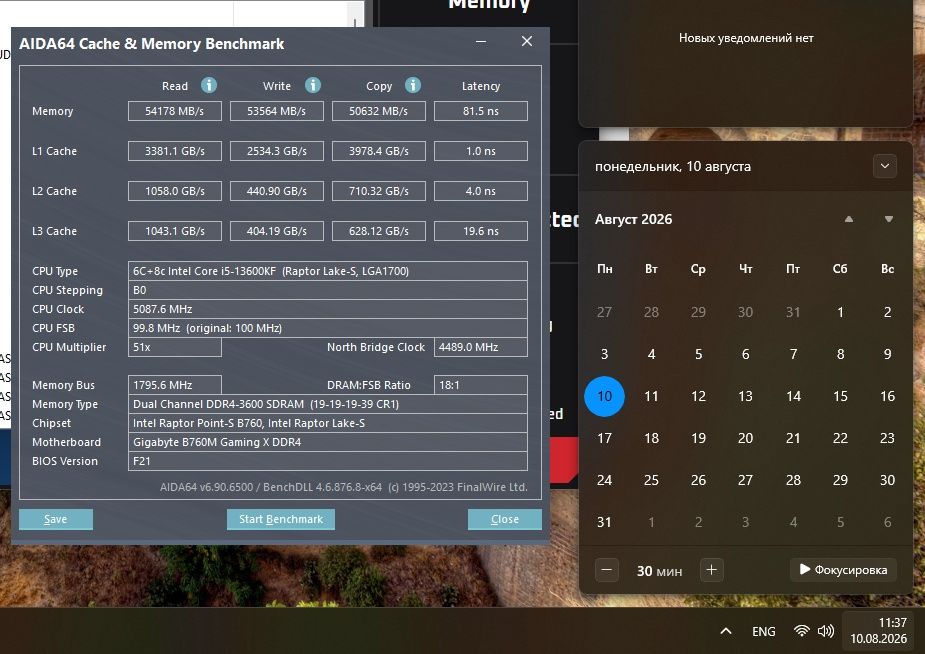Select August 15 in calendar
Image resolution: width=925 pixels, height=654 pixels.
[x=840, y=396]
